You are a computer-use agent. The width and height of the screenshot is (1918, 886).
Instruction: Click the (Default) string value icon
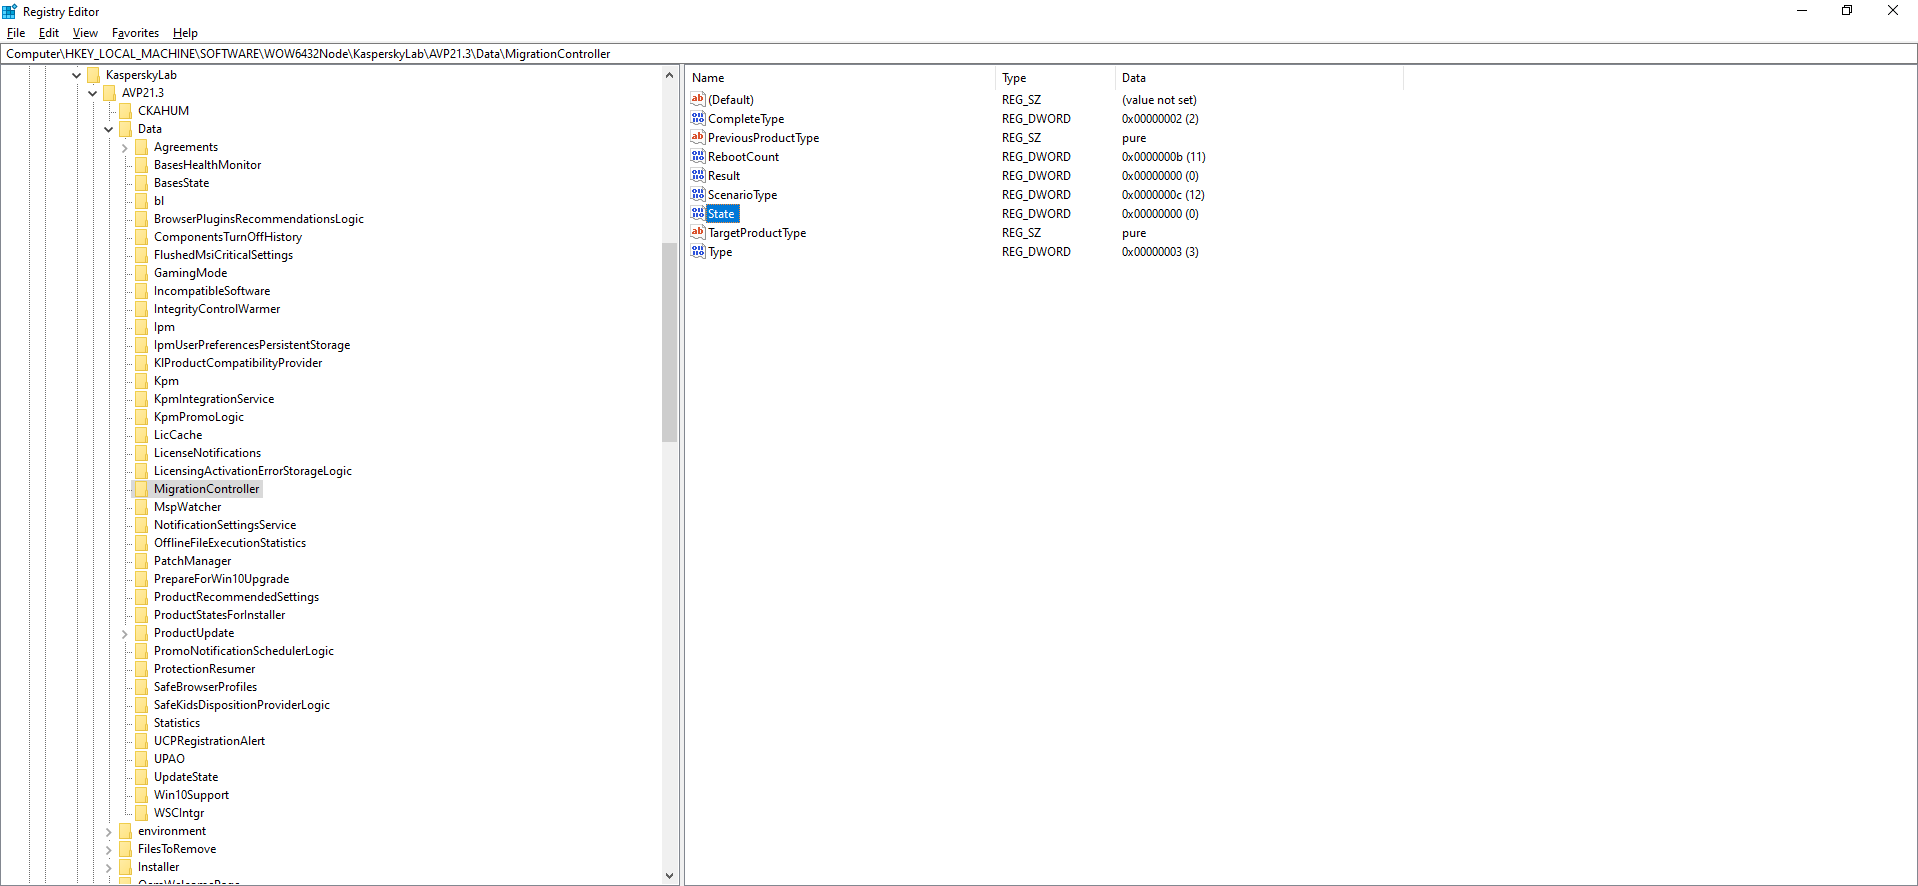tap(698, 99)
